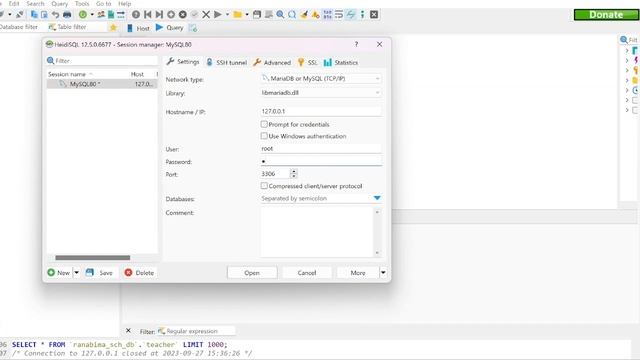Switch to the SSL tab
This screenshot has width=640, height=360.
(307, 62)
